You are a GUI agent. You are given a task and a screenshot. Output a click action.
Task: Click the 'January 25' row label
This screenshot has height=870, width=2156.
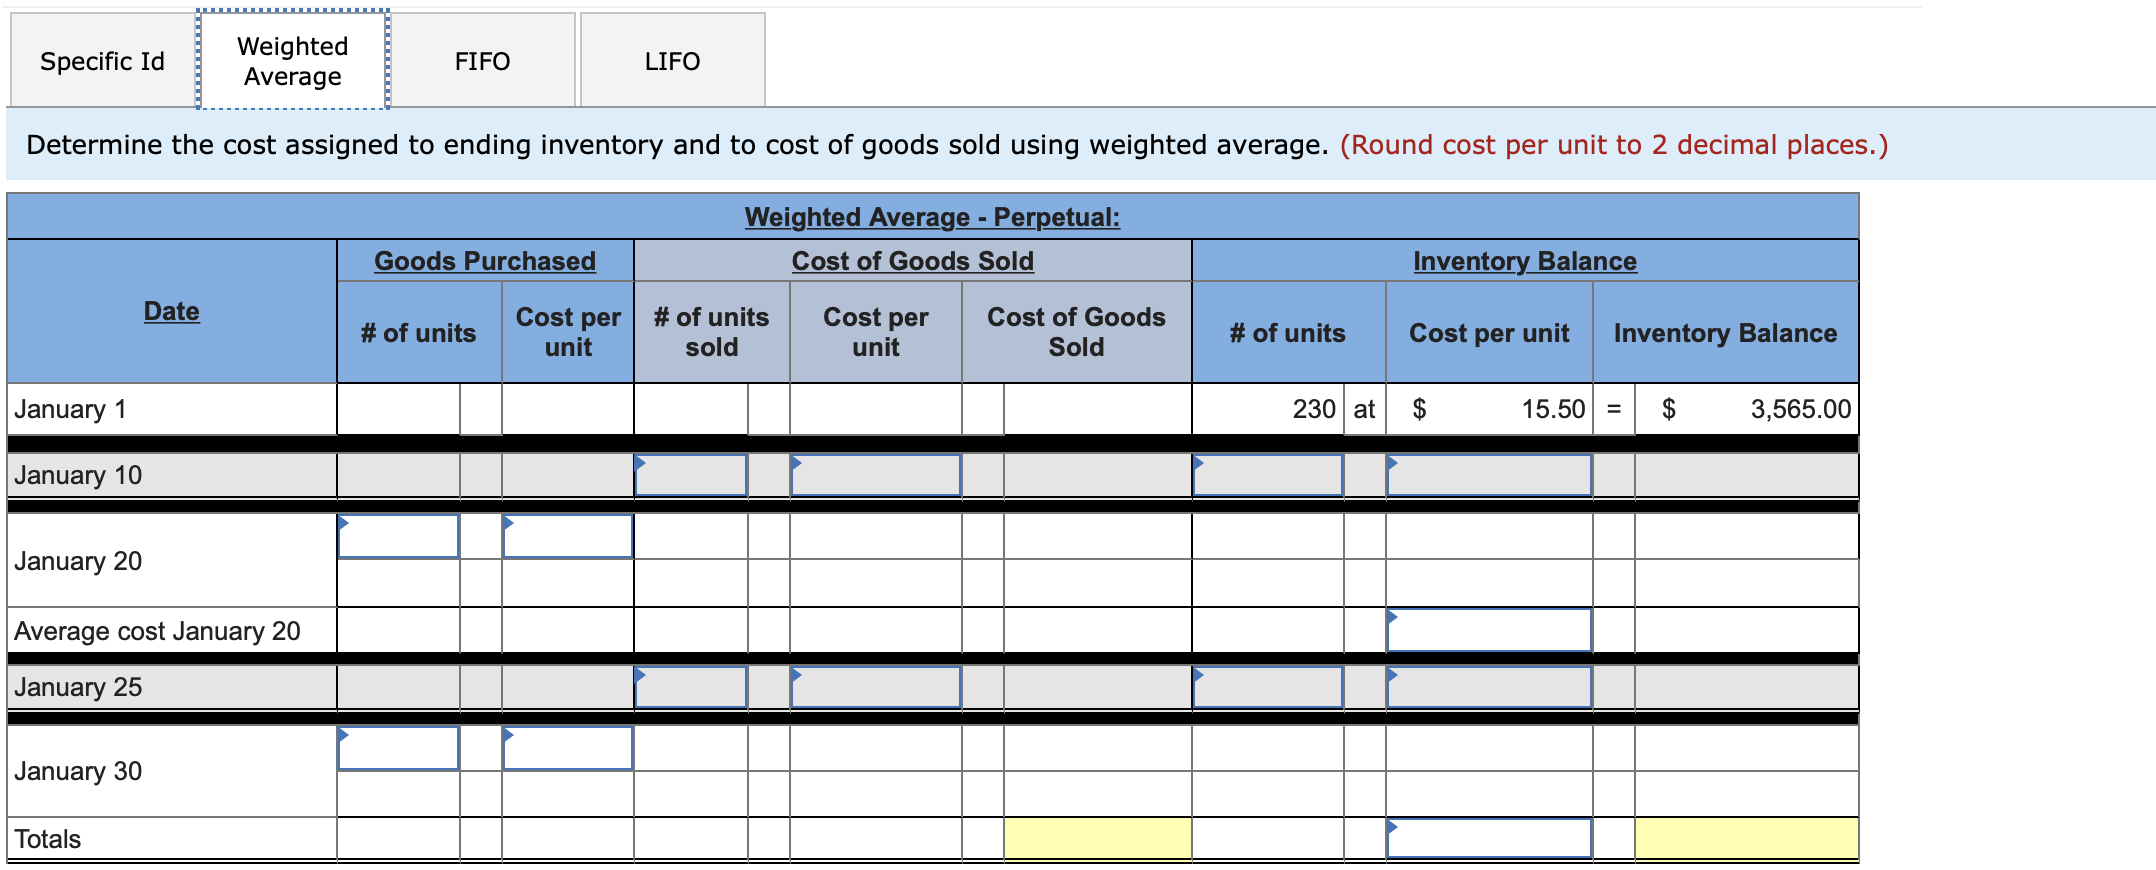coord(78,687)
